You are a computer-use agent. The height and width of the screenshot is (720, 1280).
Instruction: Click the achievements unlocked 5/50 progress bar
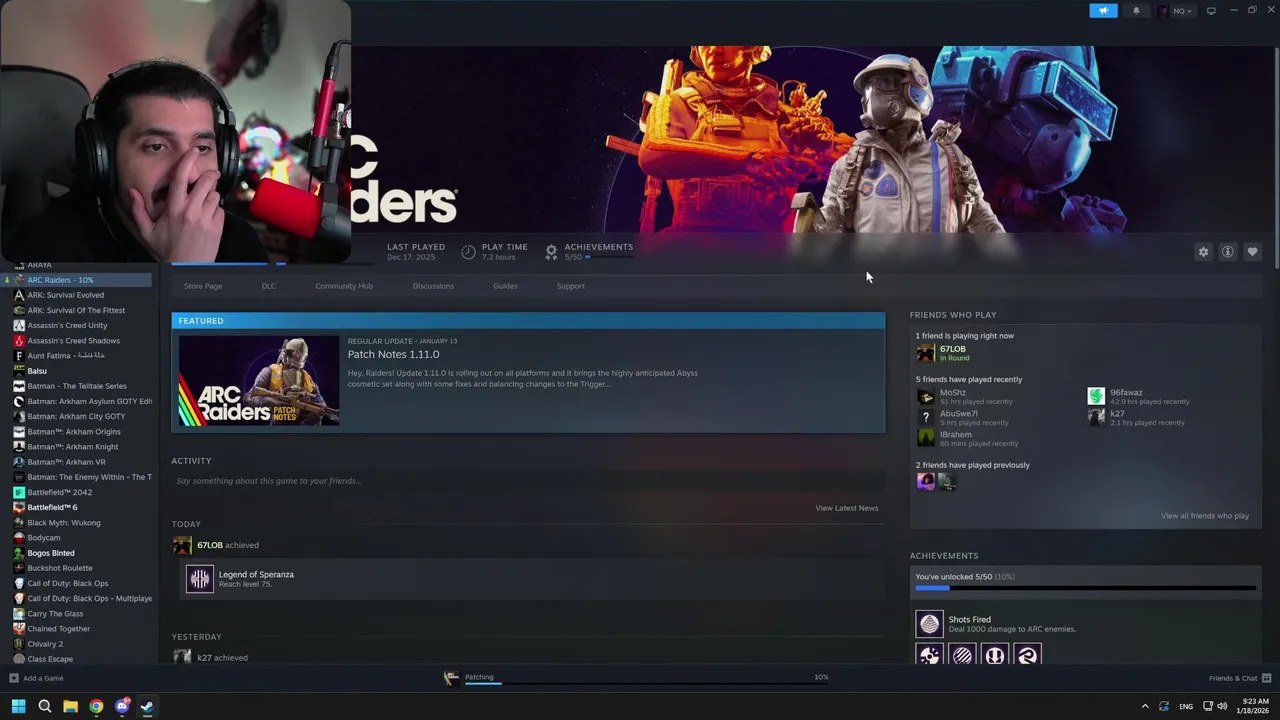pyautogui.click(x=1085, y=588)
